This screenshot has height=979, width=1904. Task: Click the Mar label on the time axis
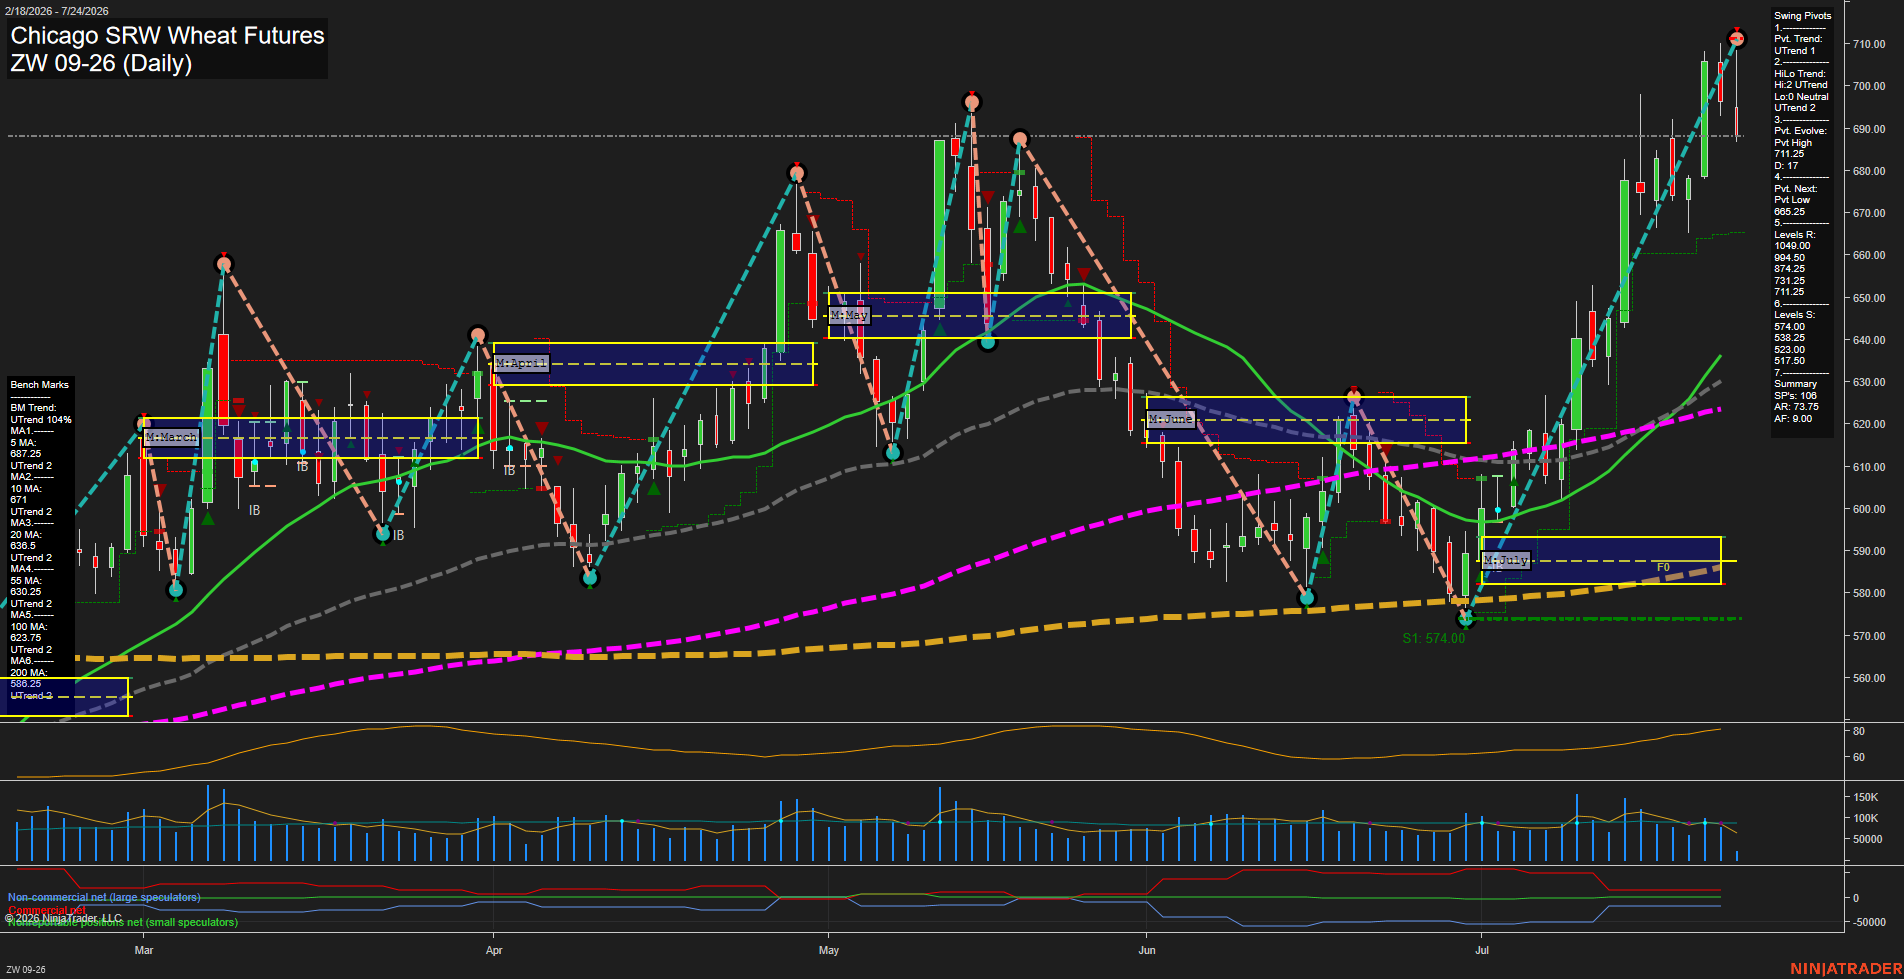pos(144,950)
